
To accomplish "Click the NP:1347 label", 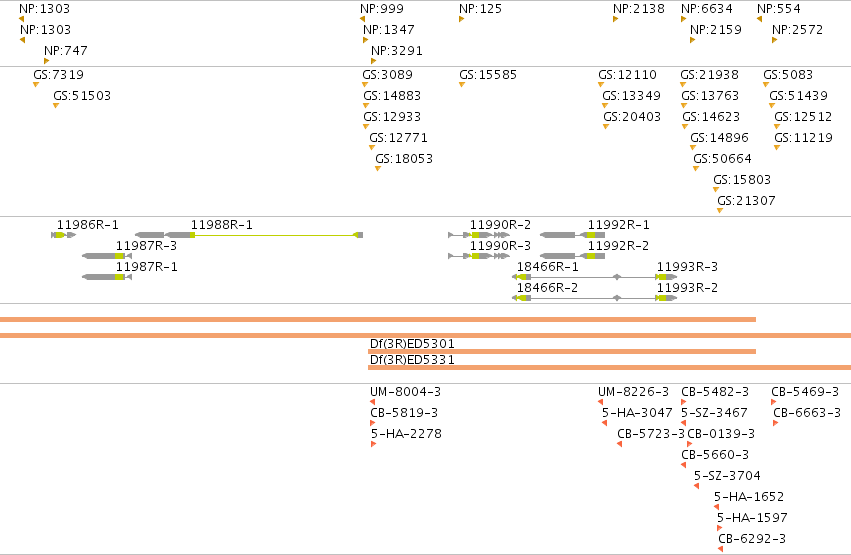I will [x=389, y=30].
